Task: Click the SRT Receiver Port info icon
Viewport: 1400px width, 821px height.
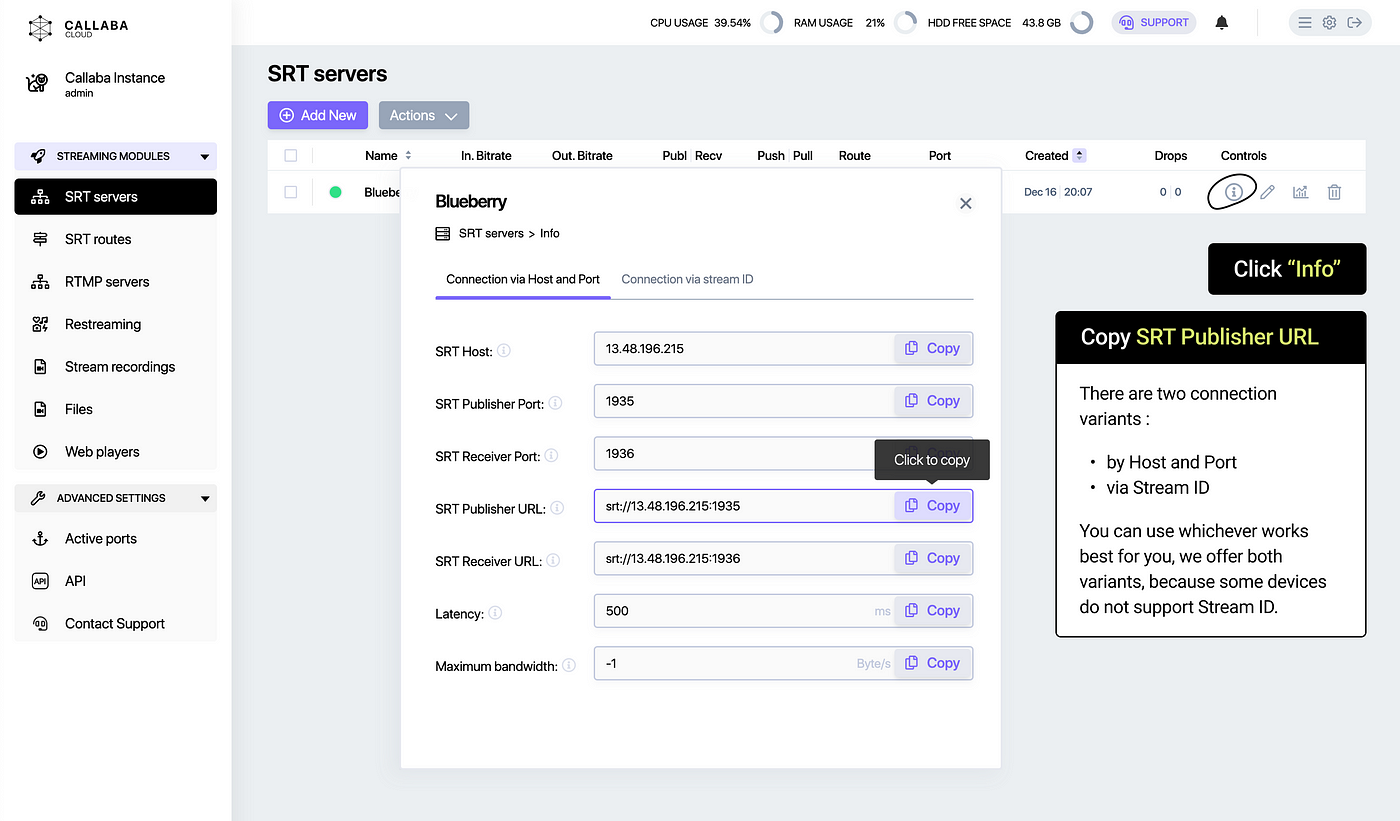Action: (x=551, y=455)
